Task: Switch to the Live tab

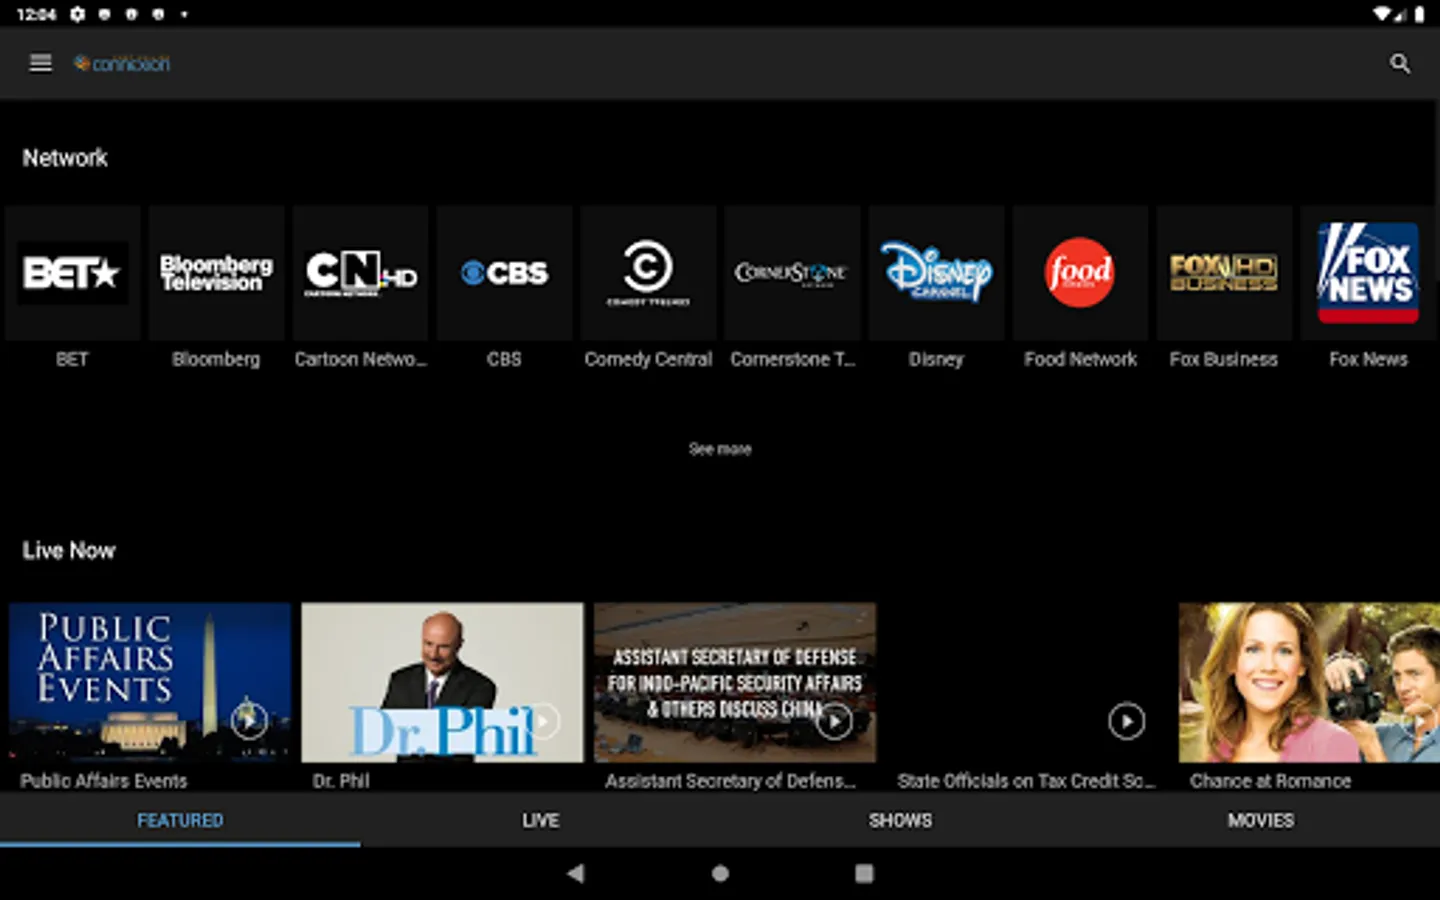Action: tap(540, 820)
